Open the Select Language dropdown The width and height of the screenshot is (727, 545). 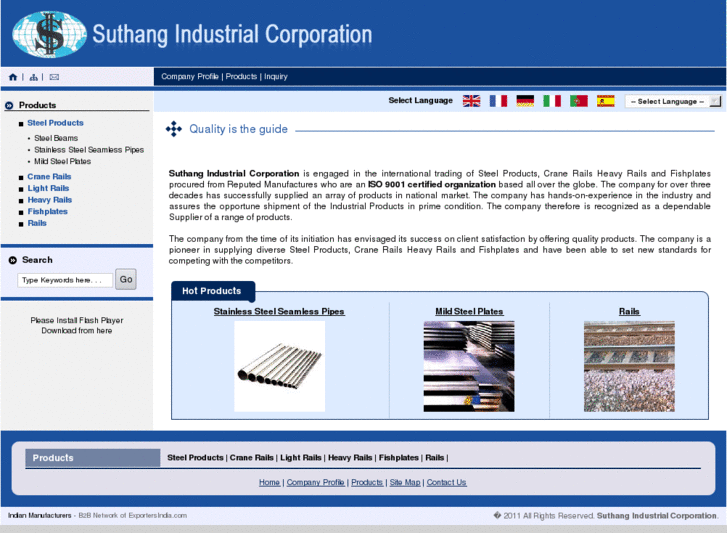coord(669,101)
